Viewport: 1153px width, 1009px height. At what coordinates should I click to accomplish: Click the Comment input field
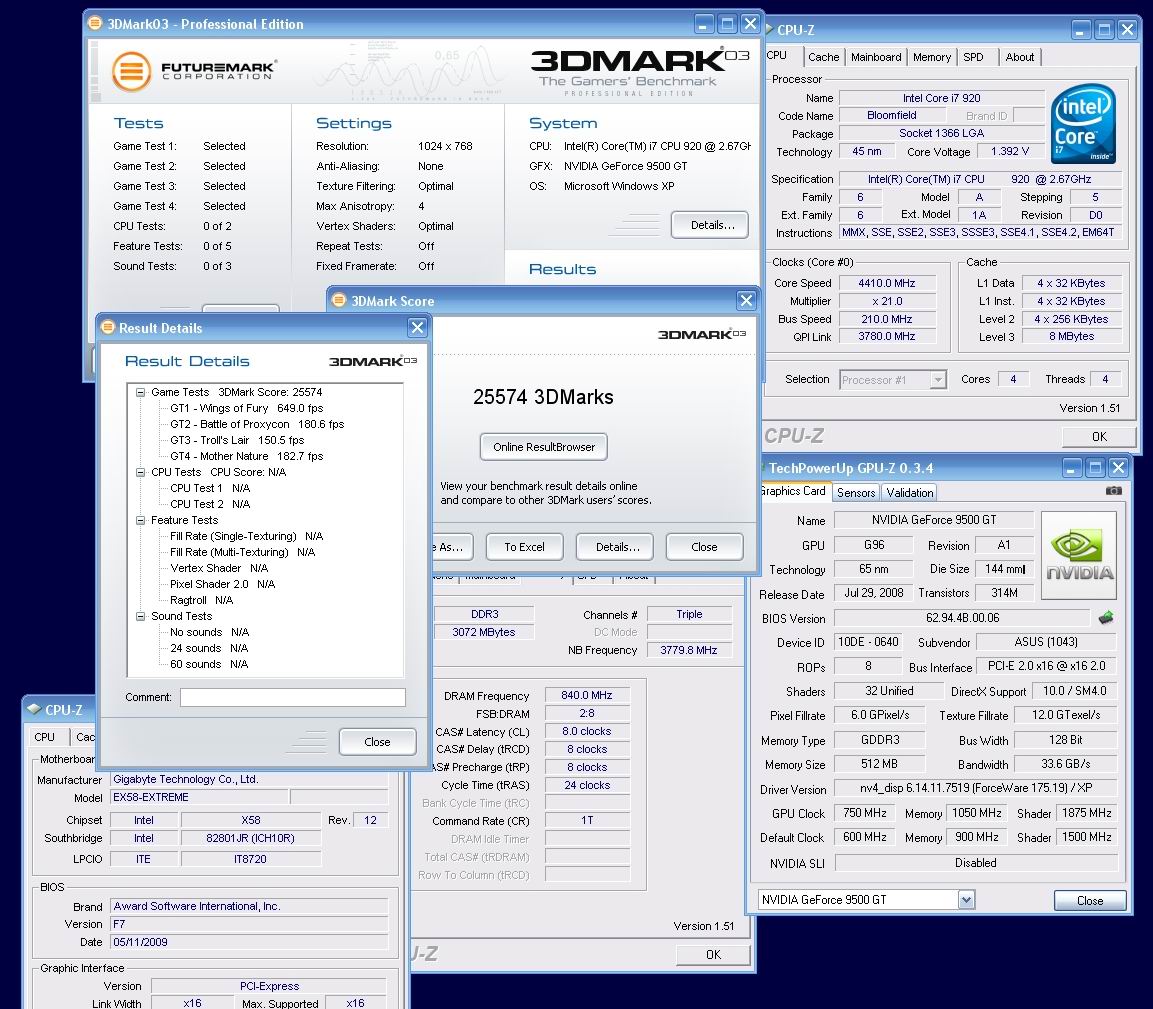point(293,697)
